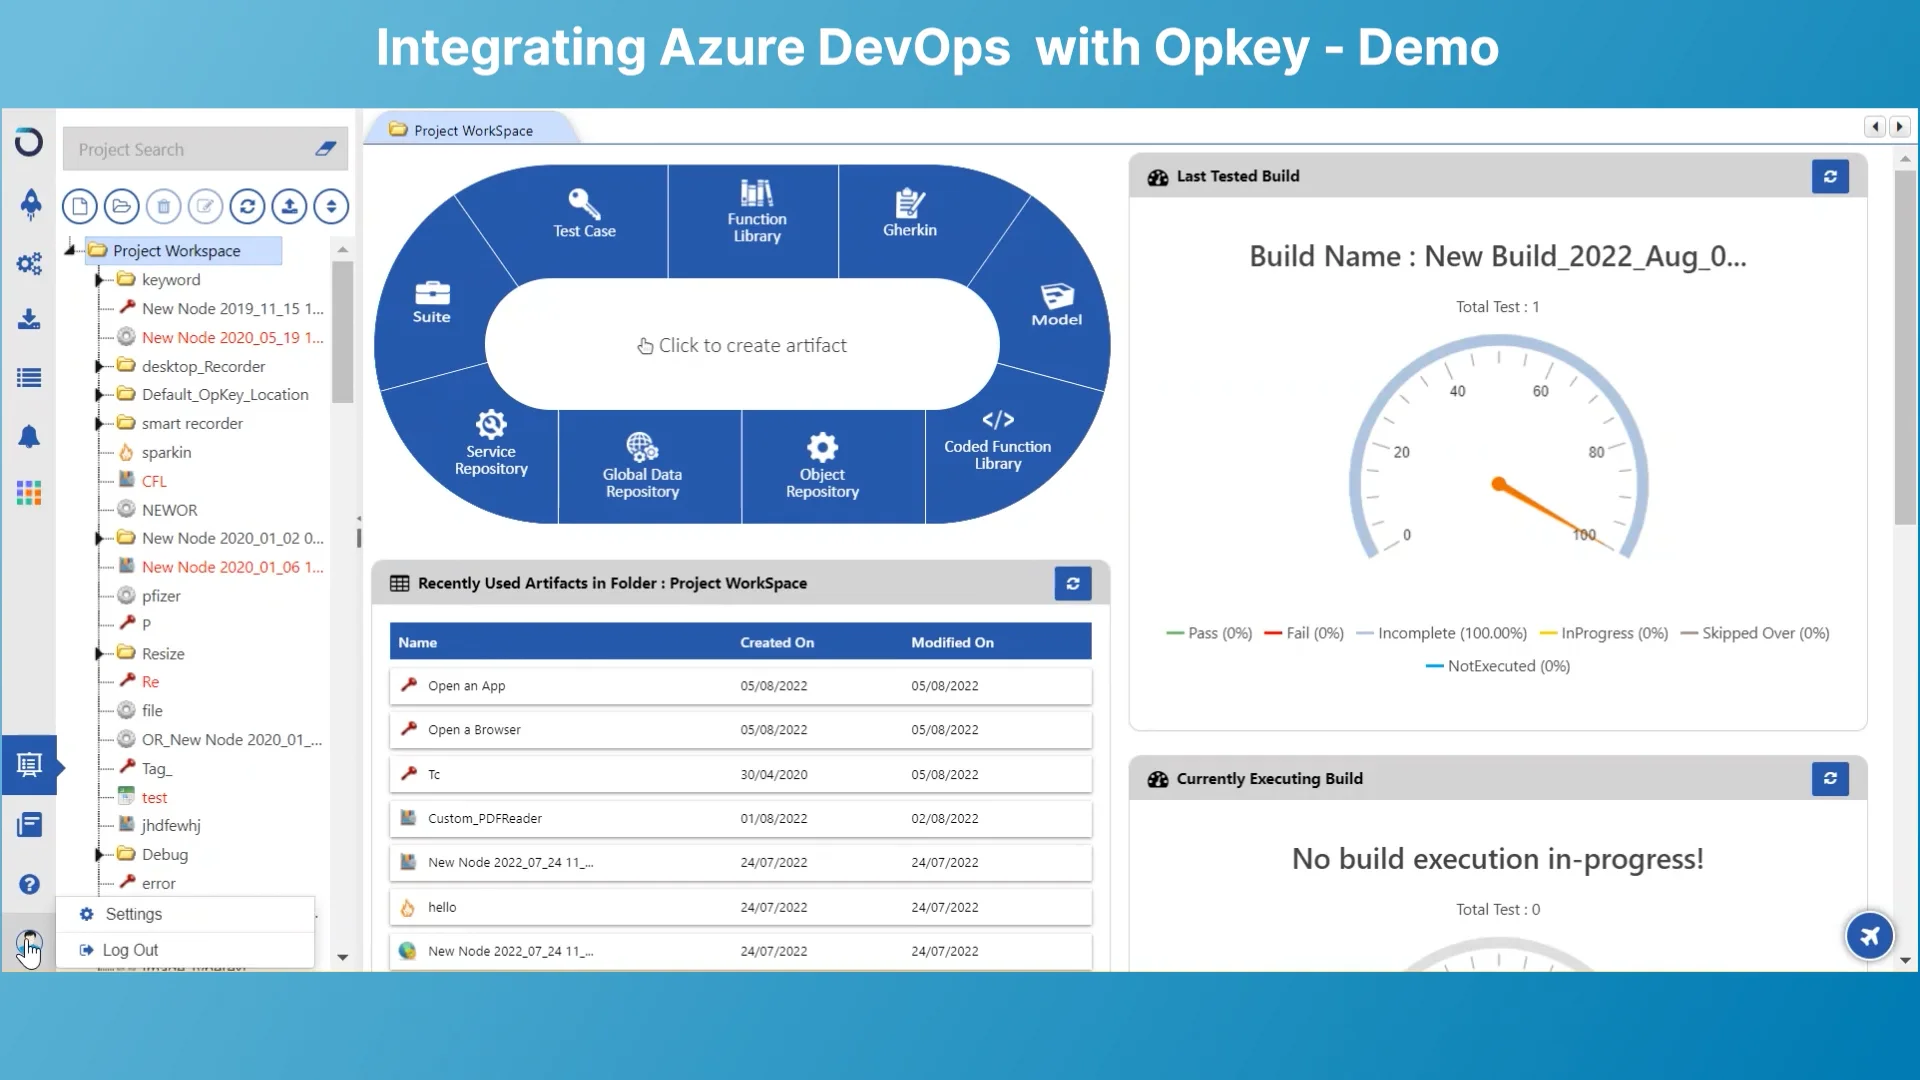The width and height of the screenshot is (1920, 1080).
Task: Select the Function Library artifact
Action: [757, 211]
